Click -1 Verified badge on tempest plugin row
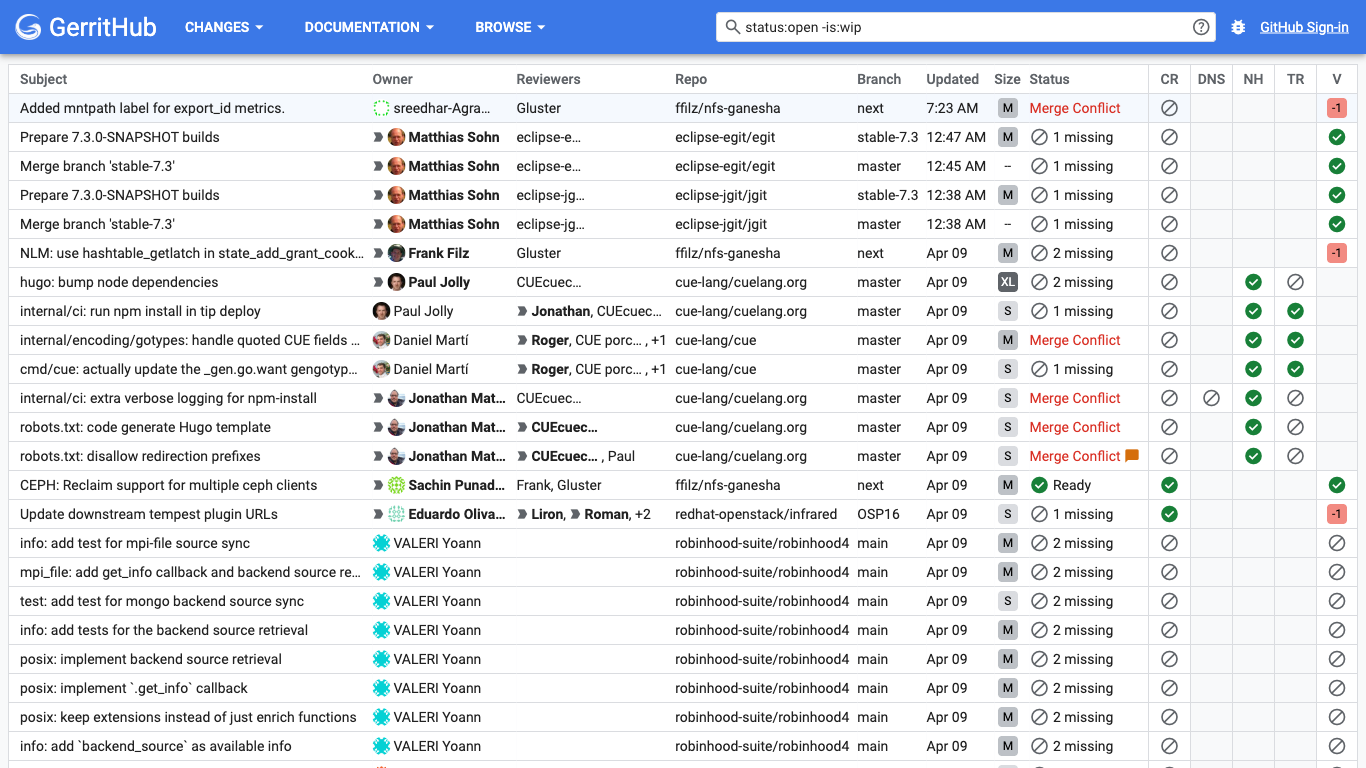This screenshot has height=768, width=1366. pyautogui.click(x=1336, y=514)
